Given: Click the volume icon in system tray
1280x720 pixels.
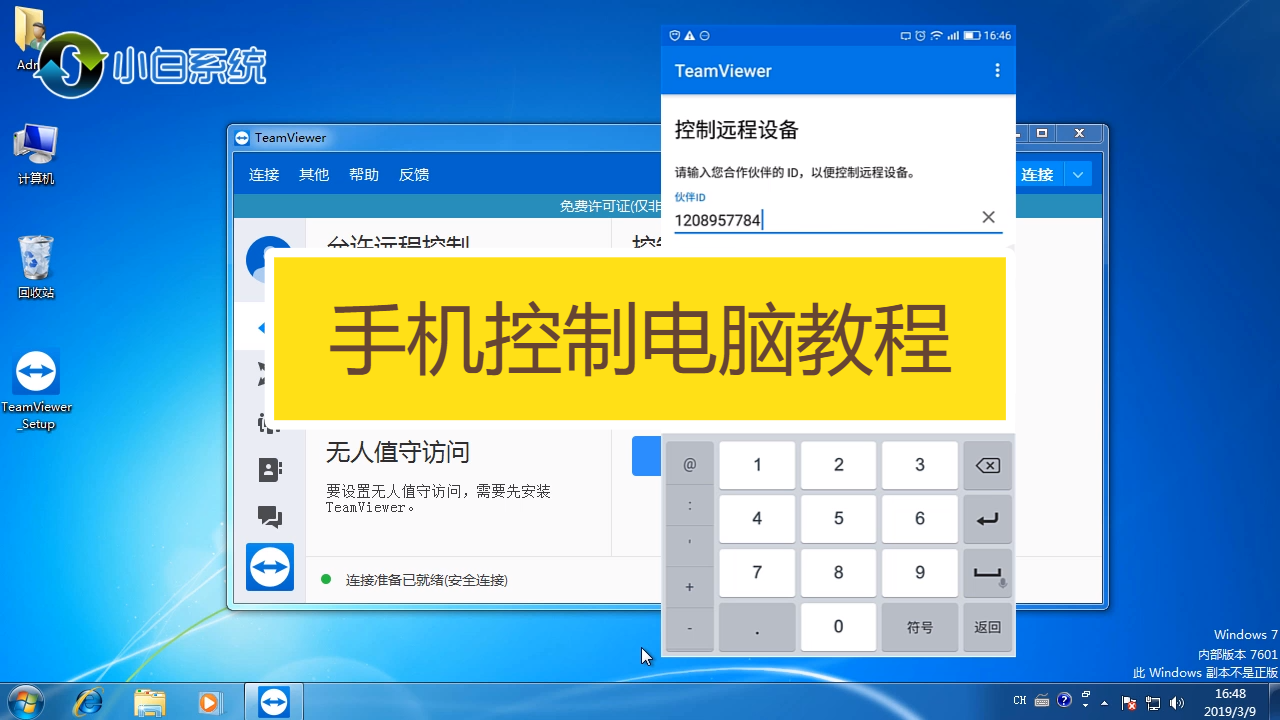Looking at the screenshot, I should (1176, 702).
